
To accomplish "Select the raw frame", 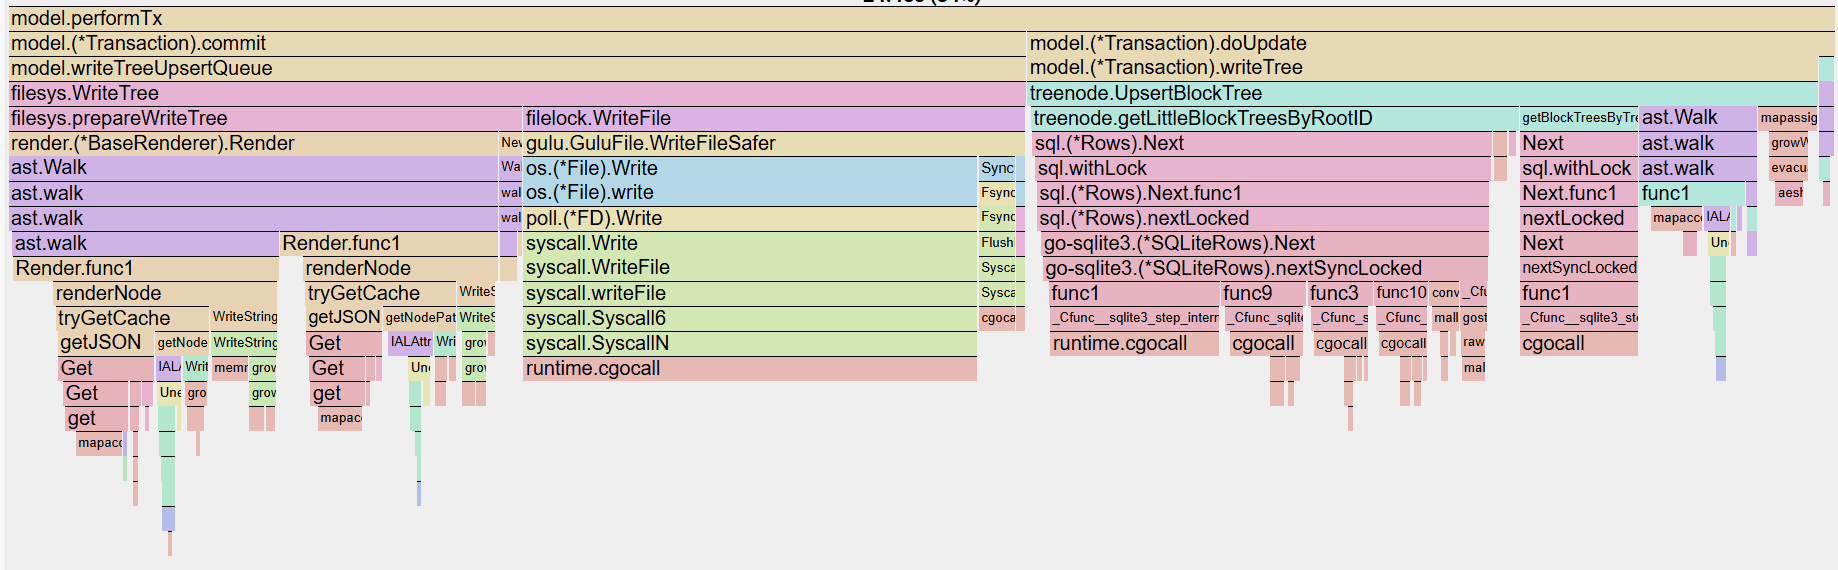I will click(1474, 343).
